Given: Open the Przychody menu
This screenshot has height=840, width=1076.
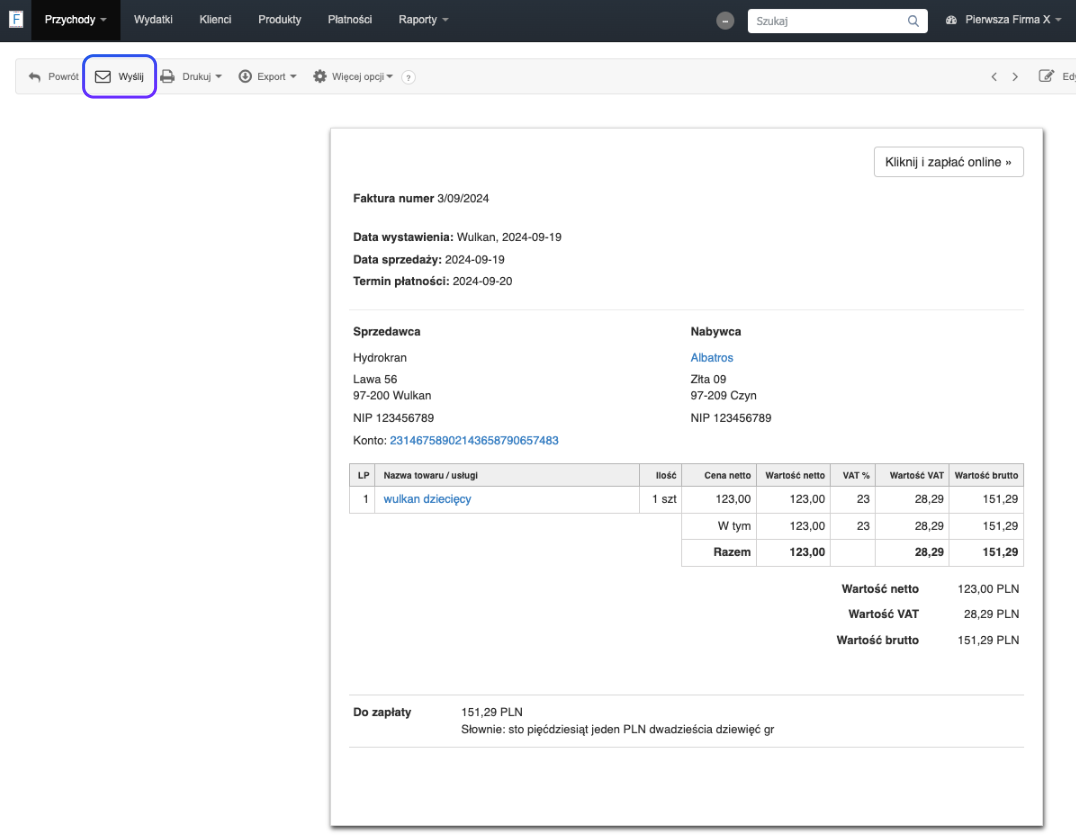Looking at the screenshot, I should 75,20.
